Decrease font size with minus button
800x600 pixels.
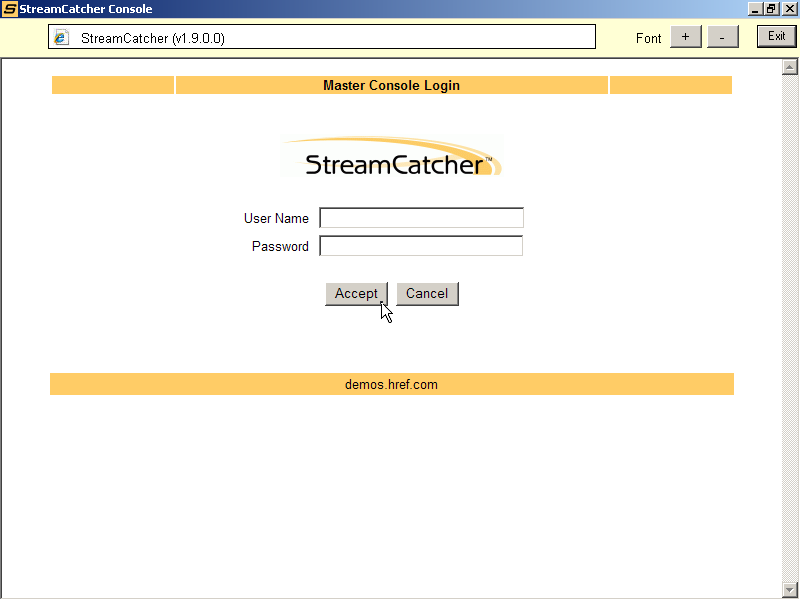click(x=722, y=37)
